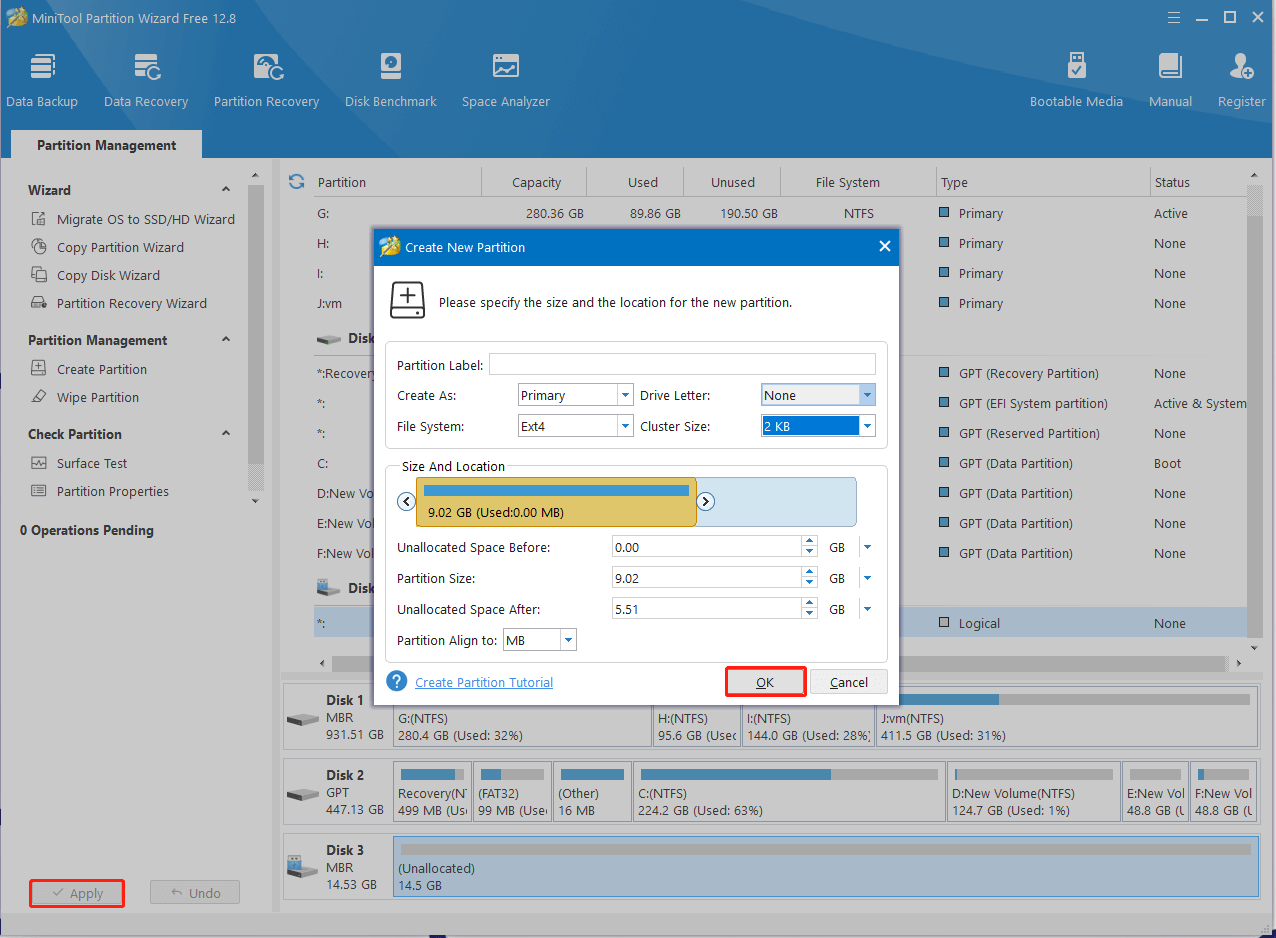This screenshot has width=1276, height=938.
Task: Collapse the Partition Management sidebar section
Action: tap(226, 340)
